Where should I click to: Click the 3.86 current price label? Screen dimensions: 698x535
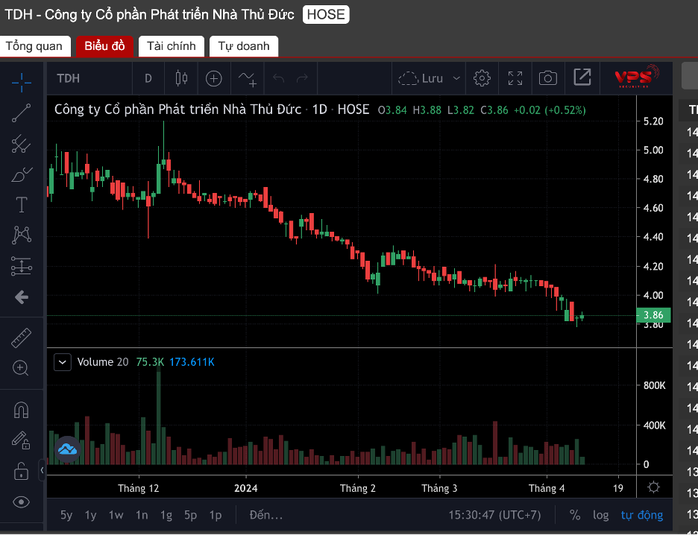tap(653, 315)
